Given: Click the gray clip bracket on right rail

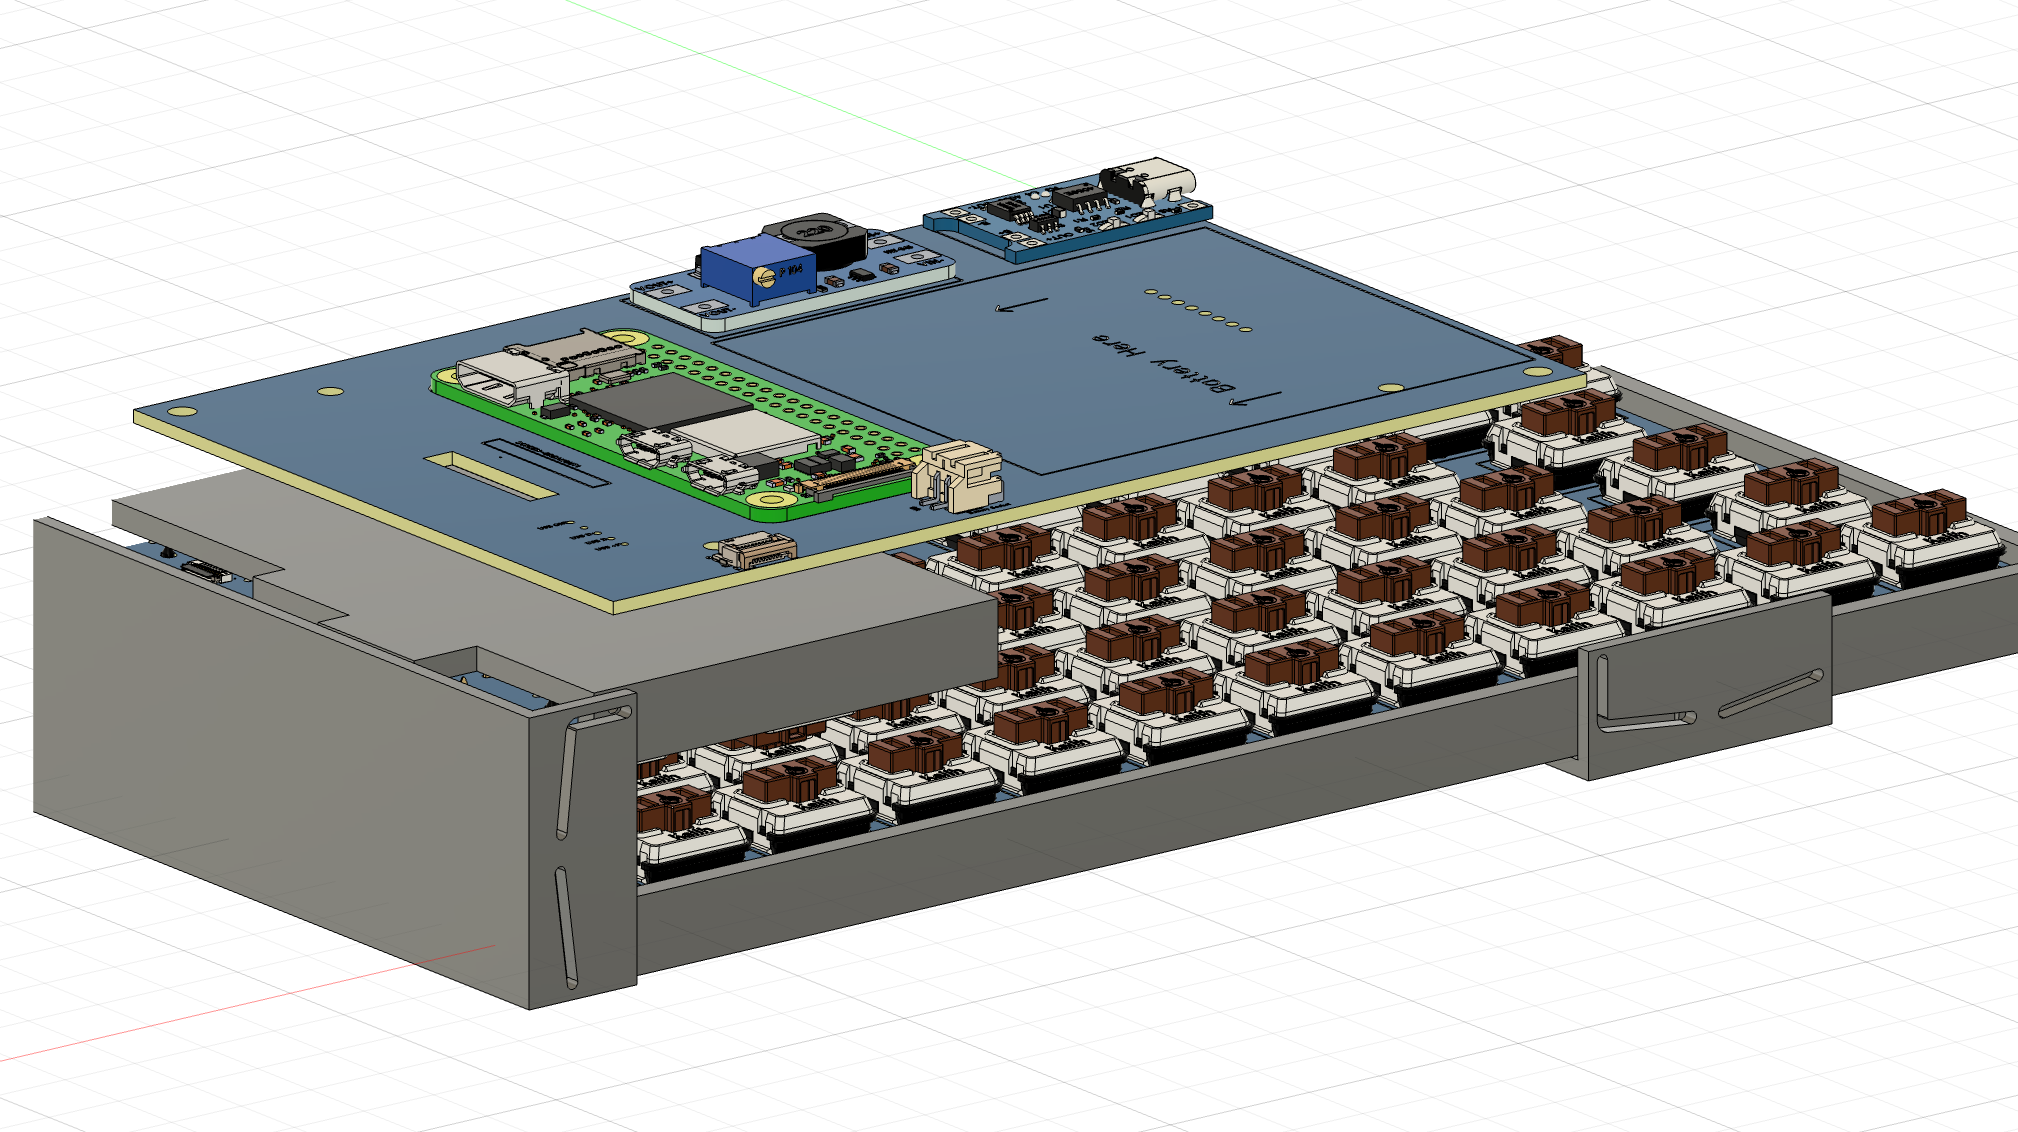Looking at the screenshot, I should (1706, 685).
